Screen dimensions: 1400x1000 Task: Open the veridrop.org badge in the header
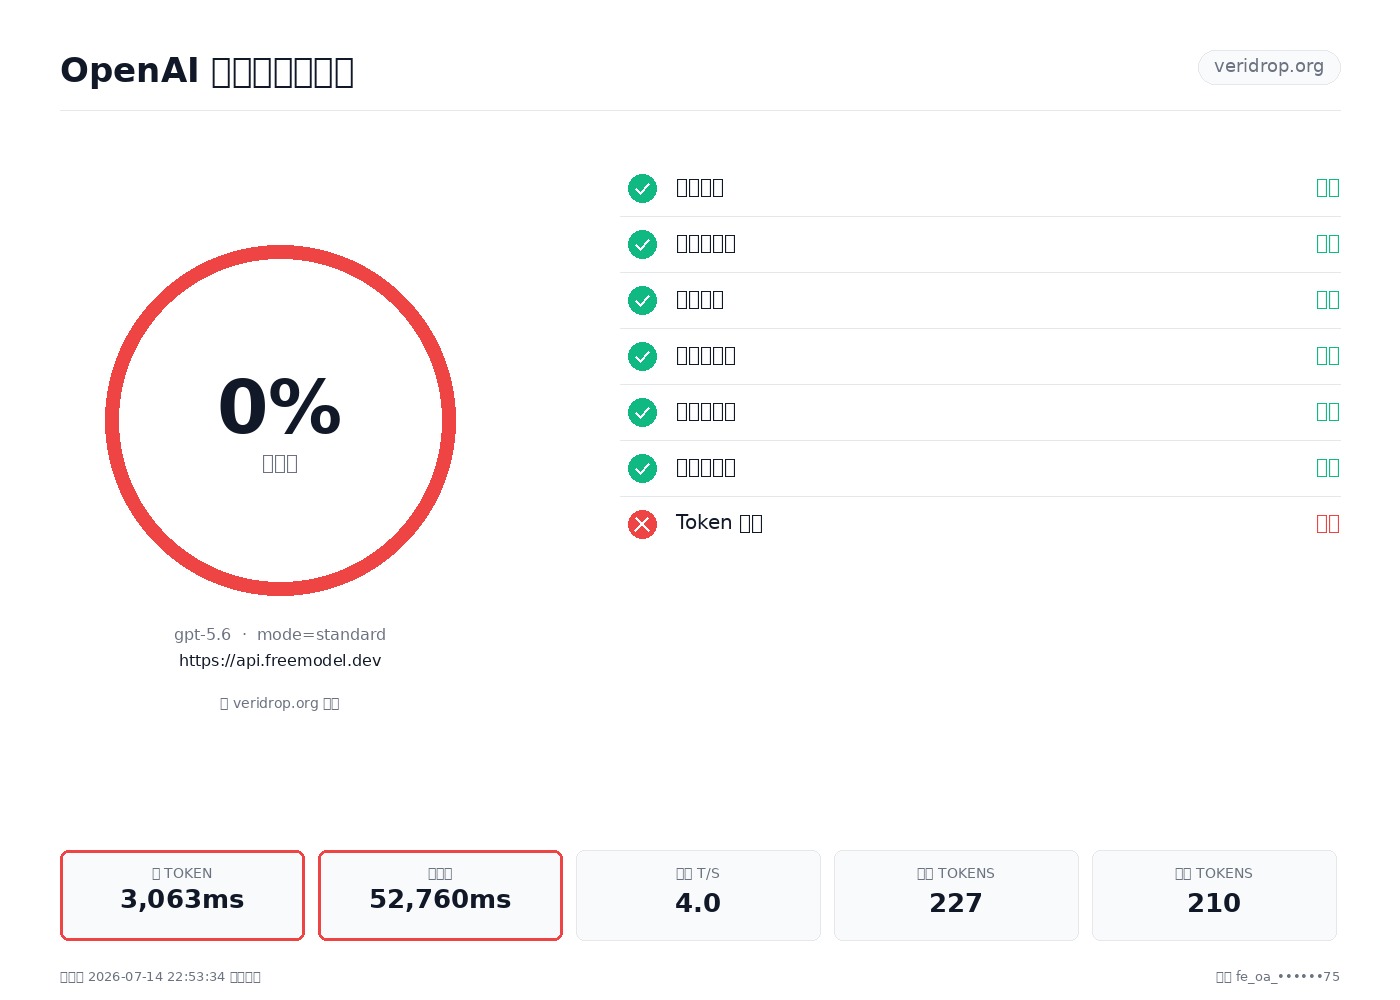pos(1269,67)
